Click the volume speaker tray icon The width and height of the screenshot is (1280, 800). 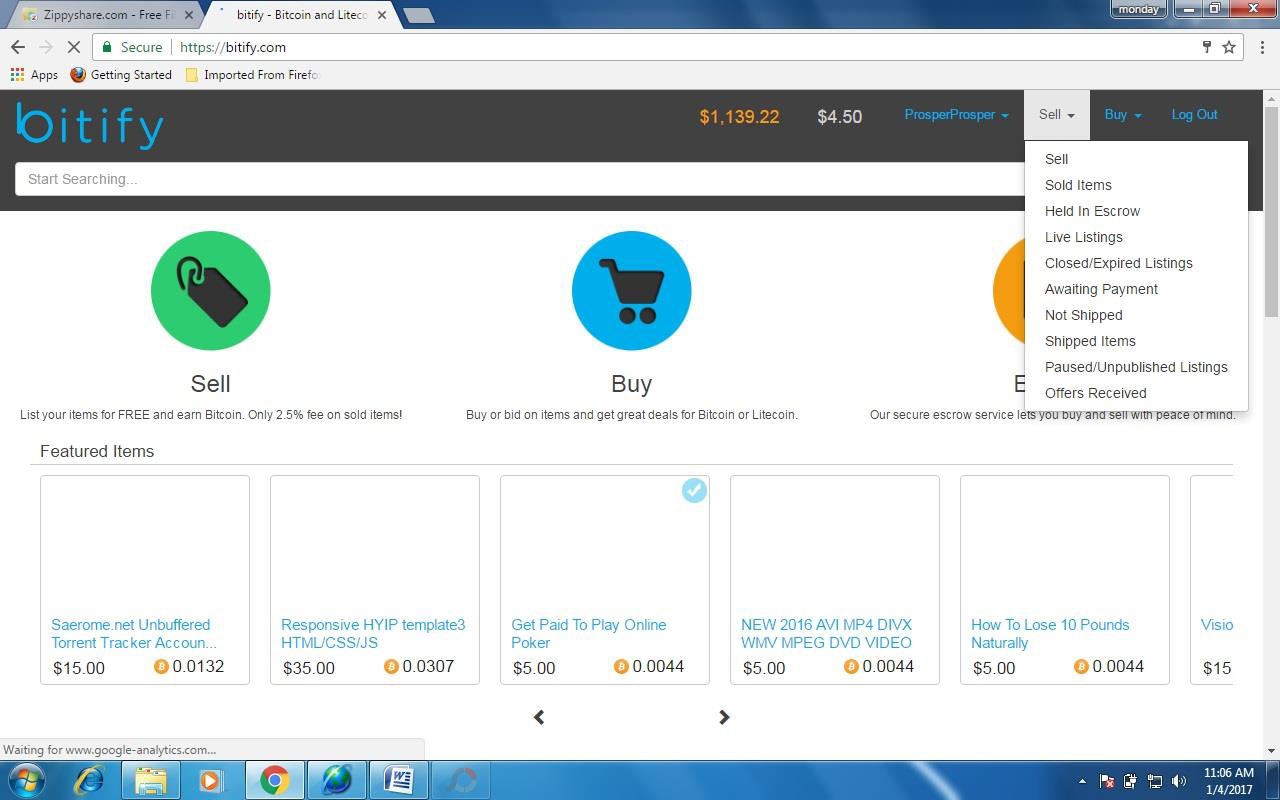1179,781
